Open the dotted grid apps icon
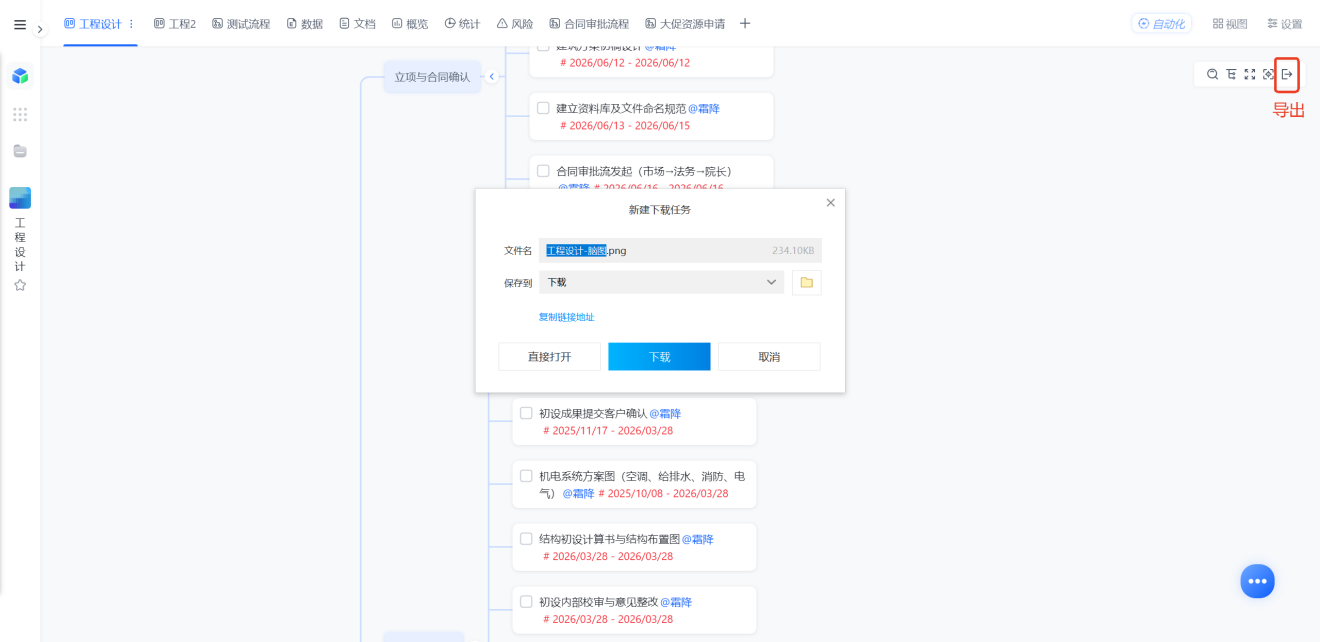This screenshot has width=1320, height=642. pos(20,114)
